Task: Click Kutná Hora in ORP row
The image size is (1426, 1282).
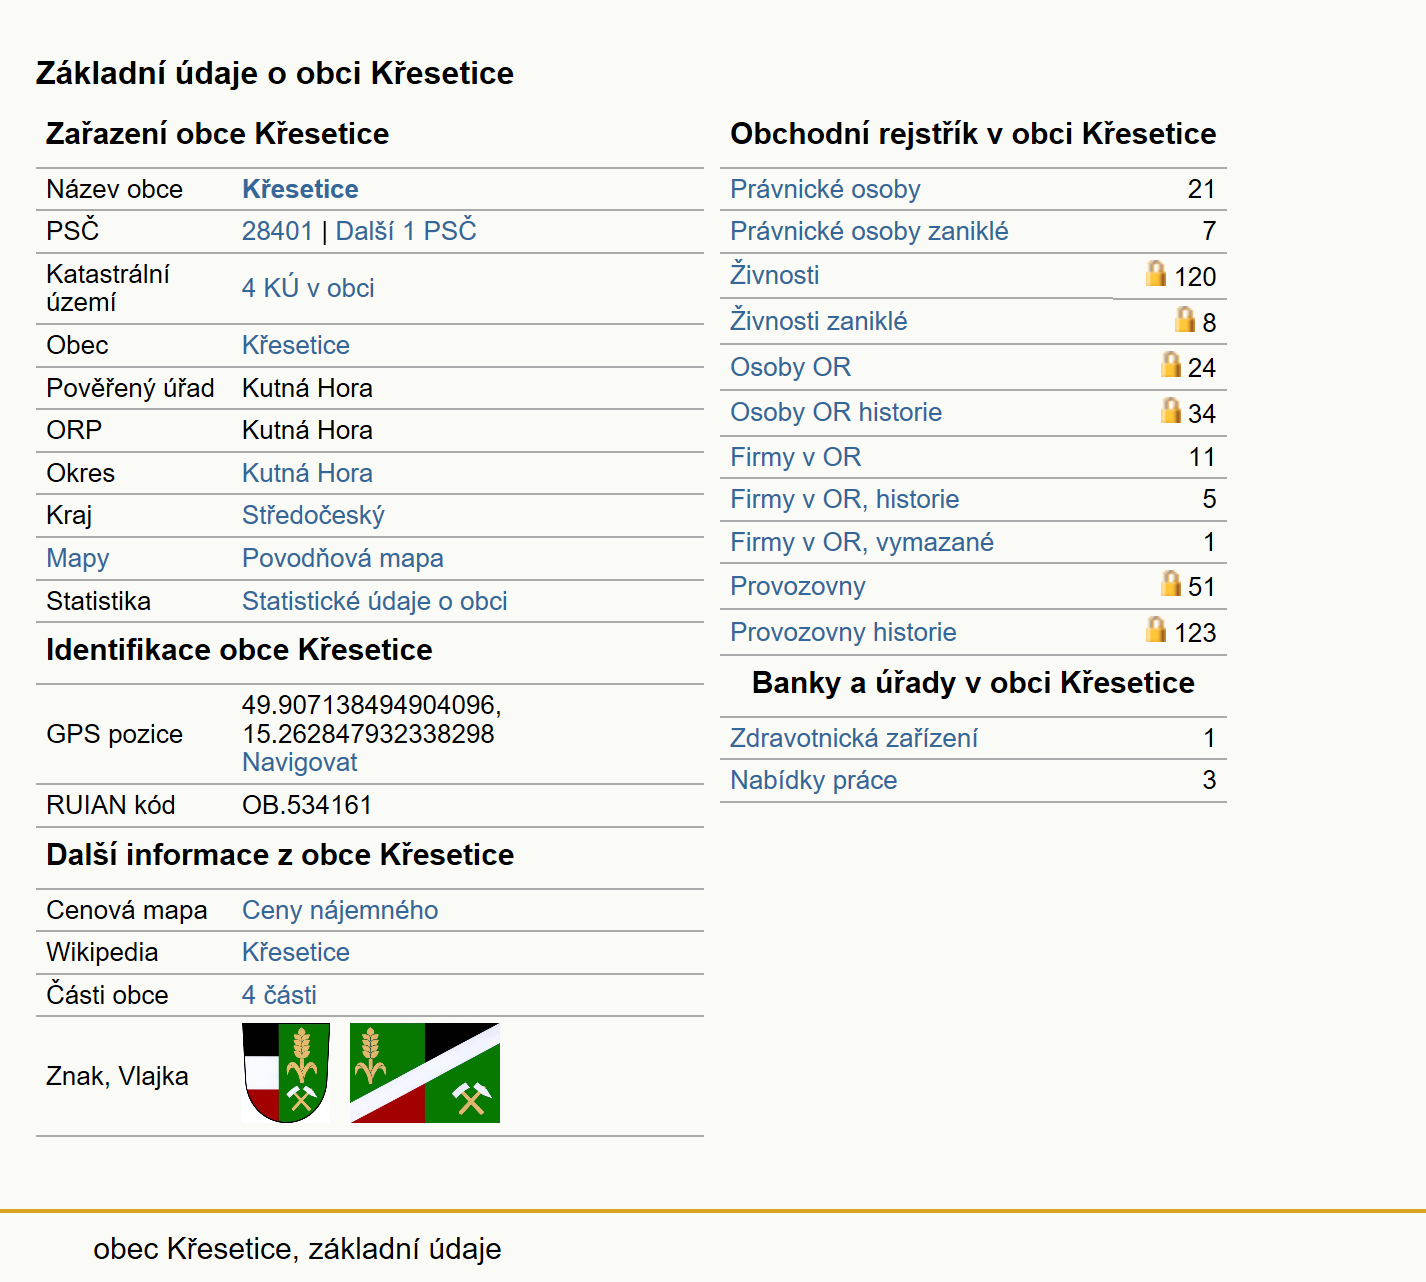Action: point(307,430)
